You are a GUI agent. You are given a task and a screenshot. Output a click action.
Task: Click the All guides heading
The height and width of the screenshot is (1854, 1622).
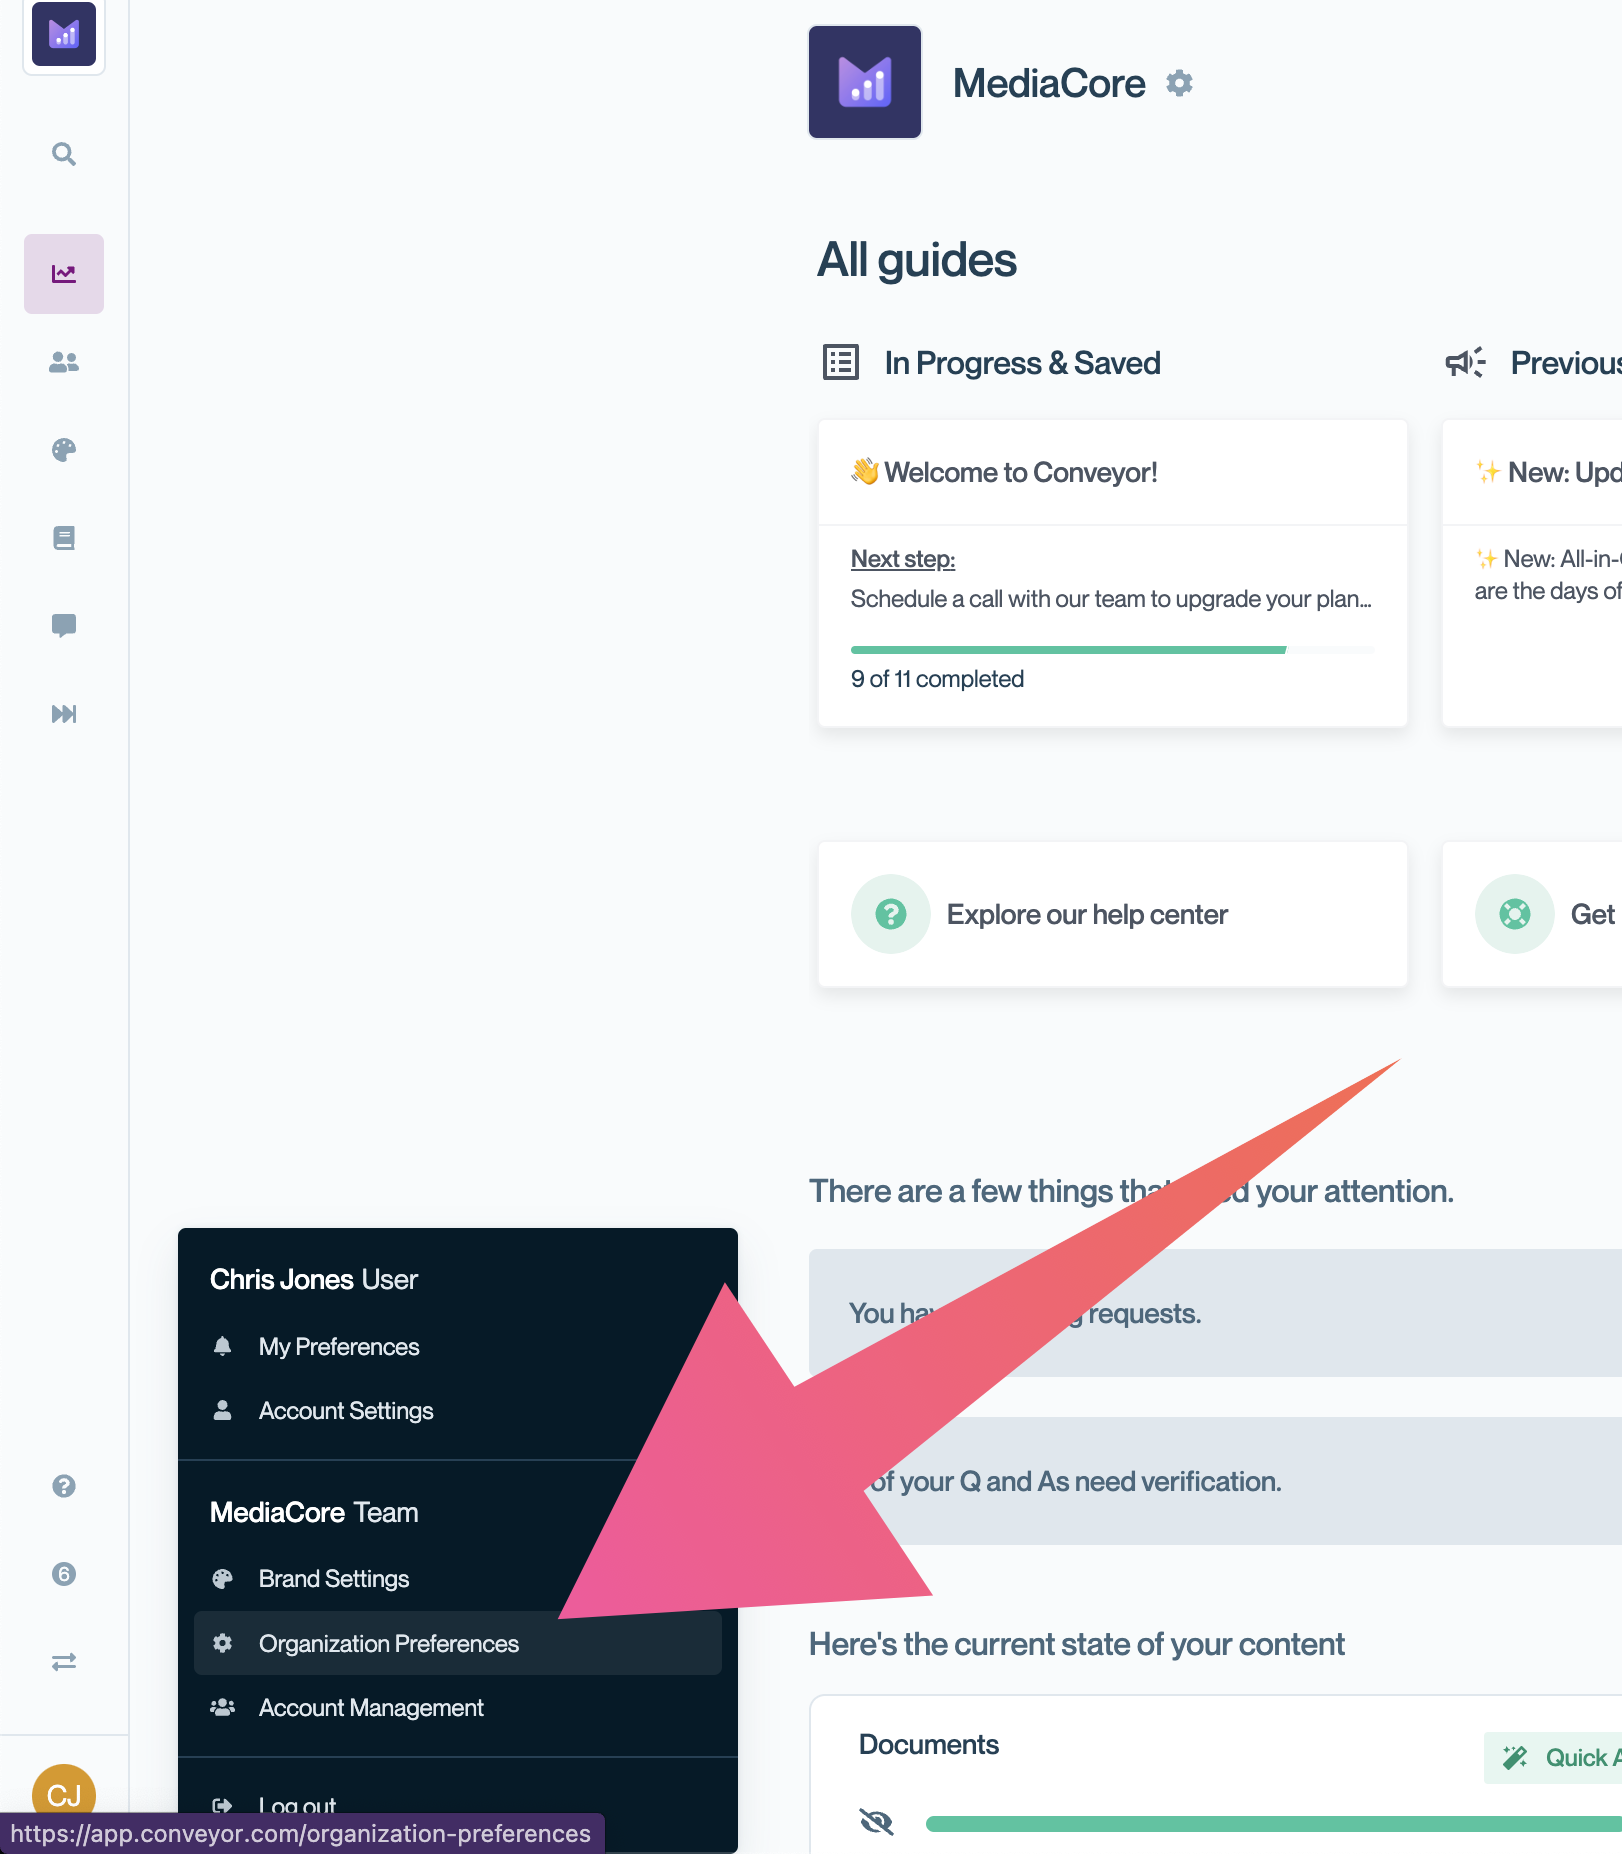point(917,260)
